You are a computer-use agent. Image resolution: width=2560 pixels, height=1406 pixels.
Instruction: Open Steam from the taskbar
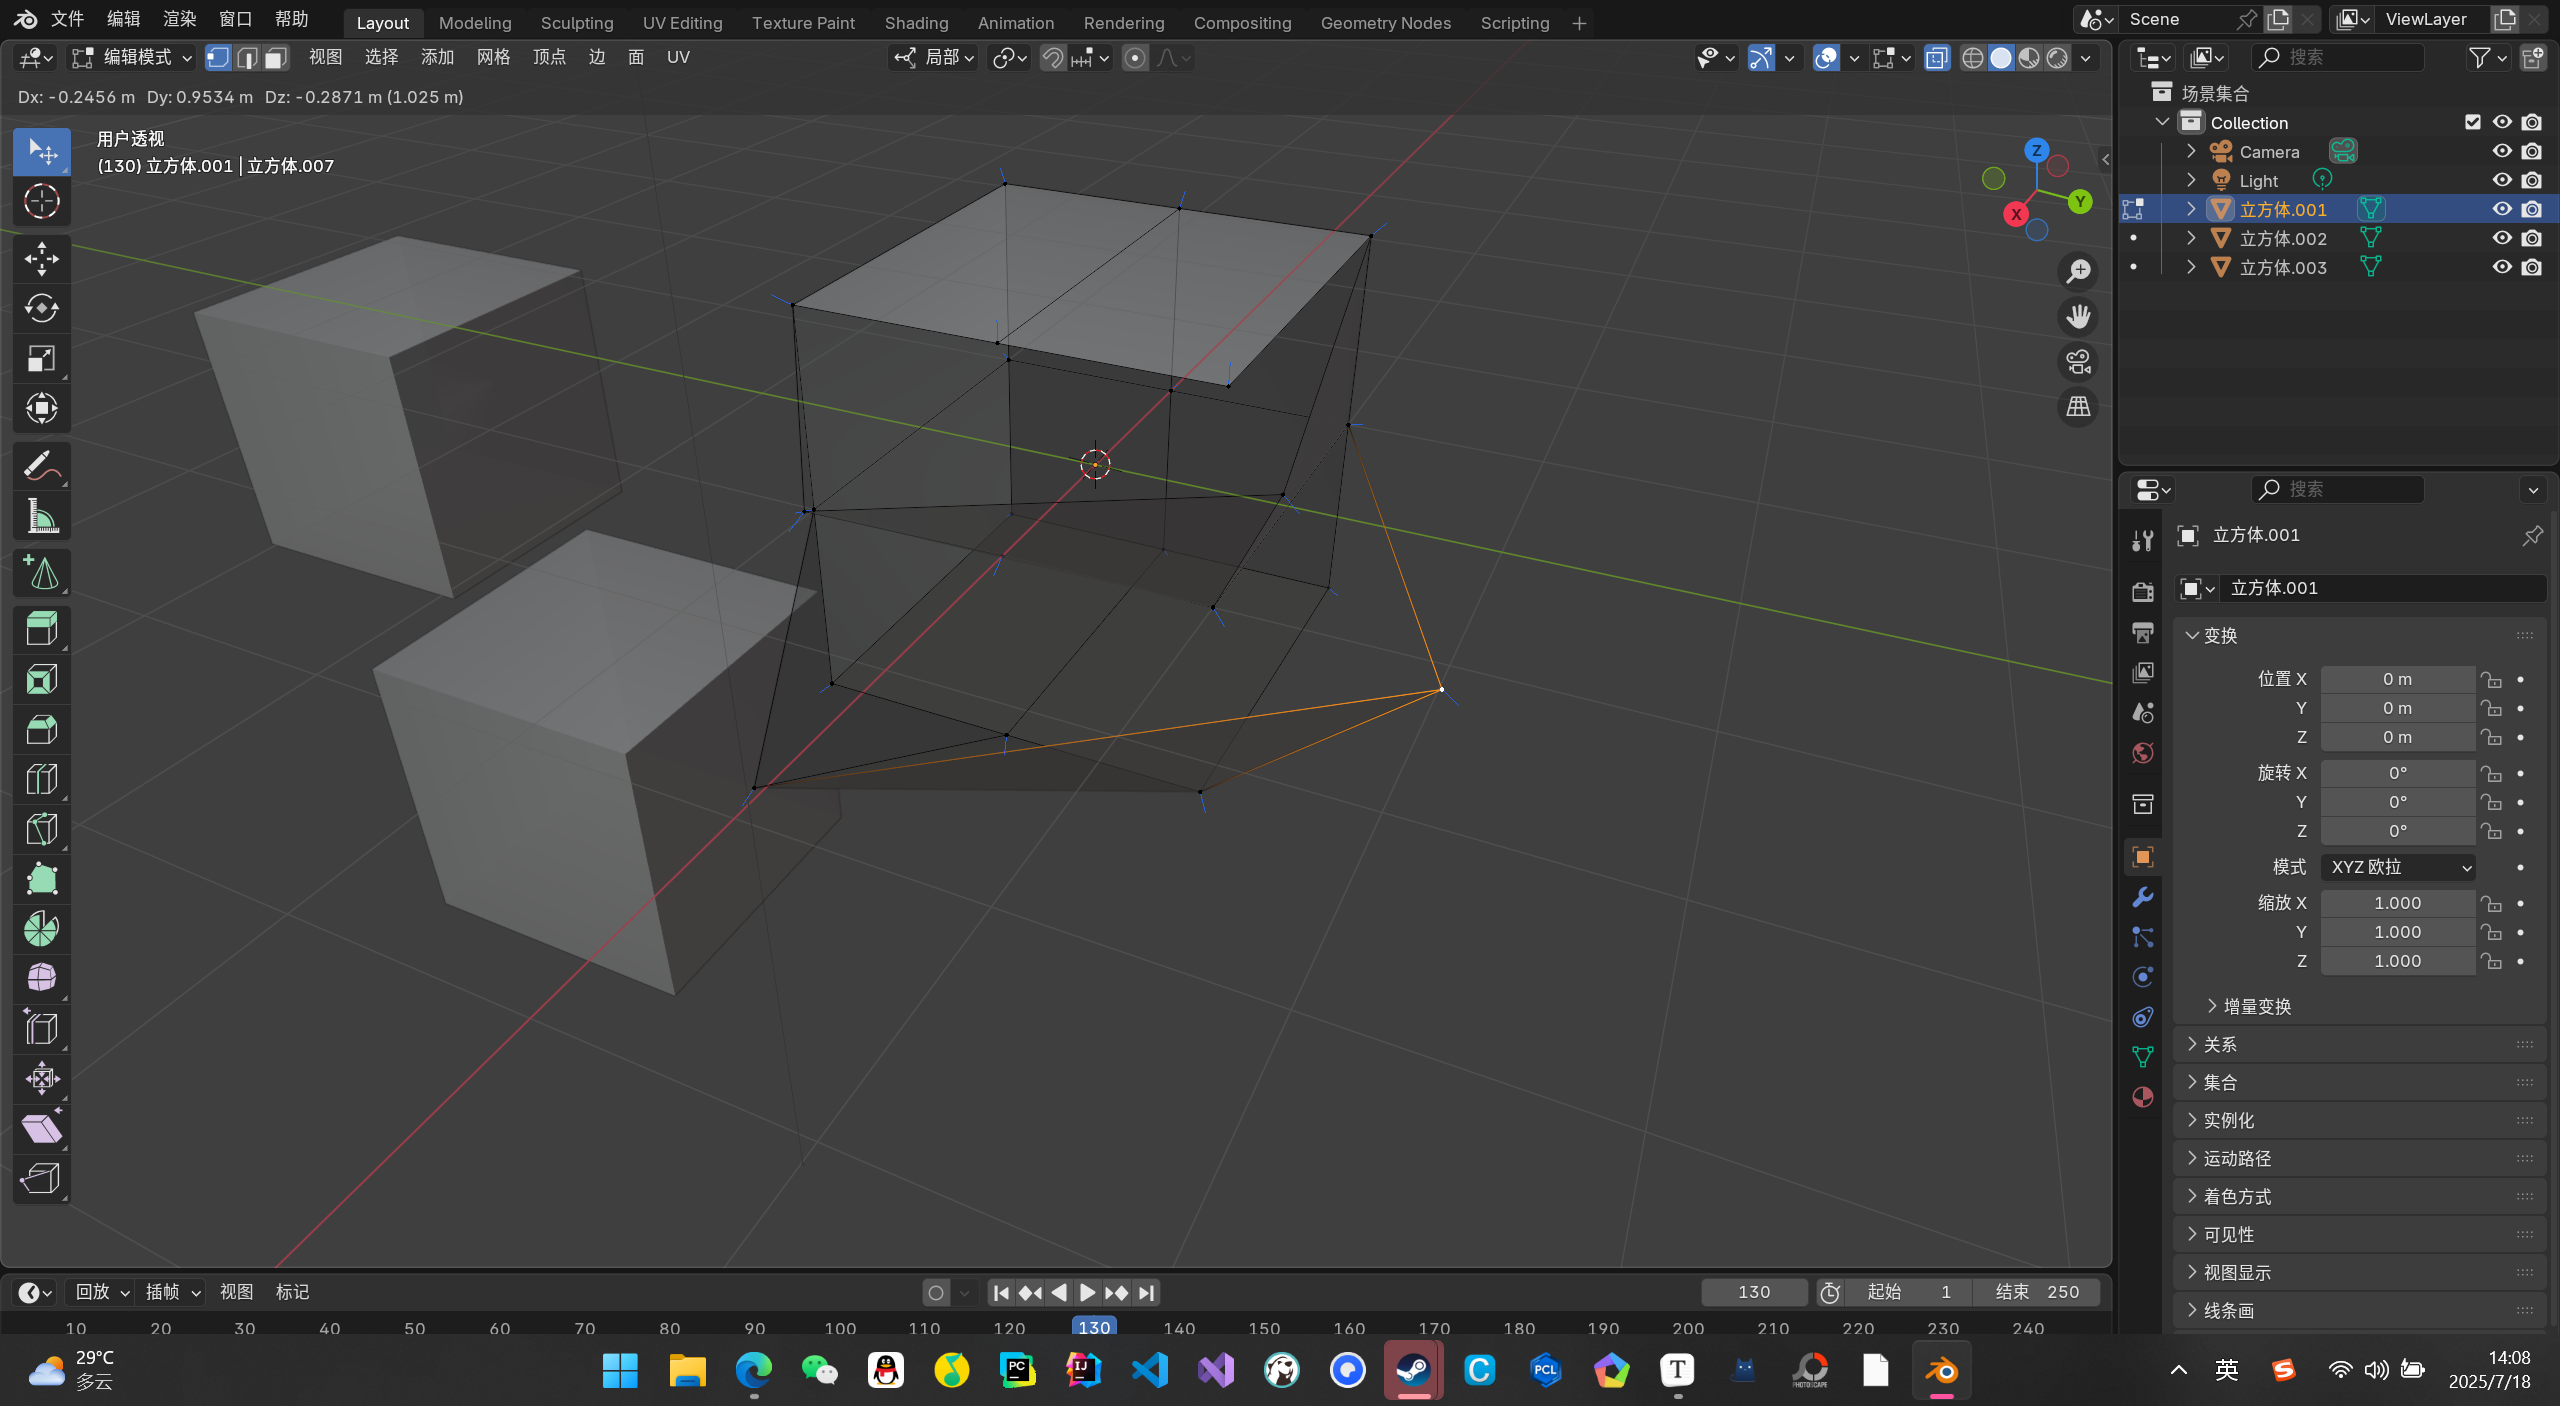1413,1370
